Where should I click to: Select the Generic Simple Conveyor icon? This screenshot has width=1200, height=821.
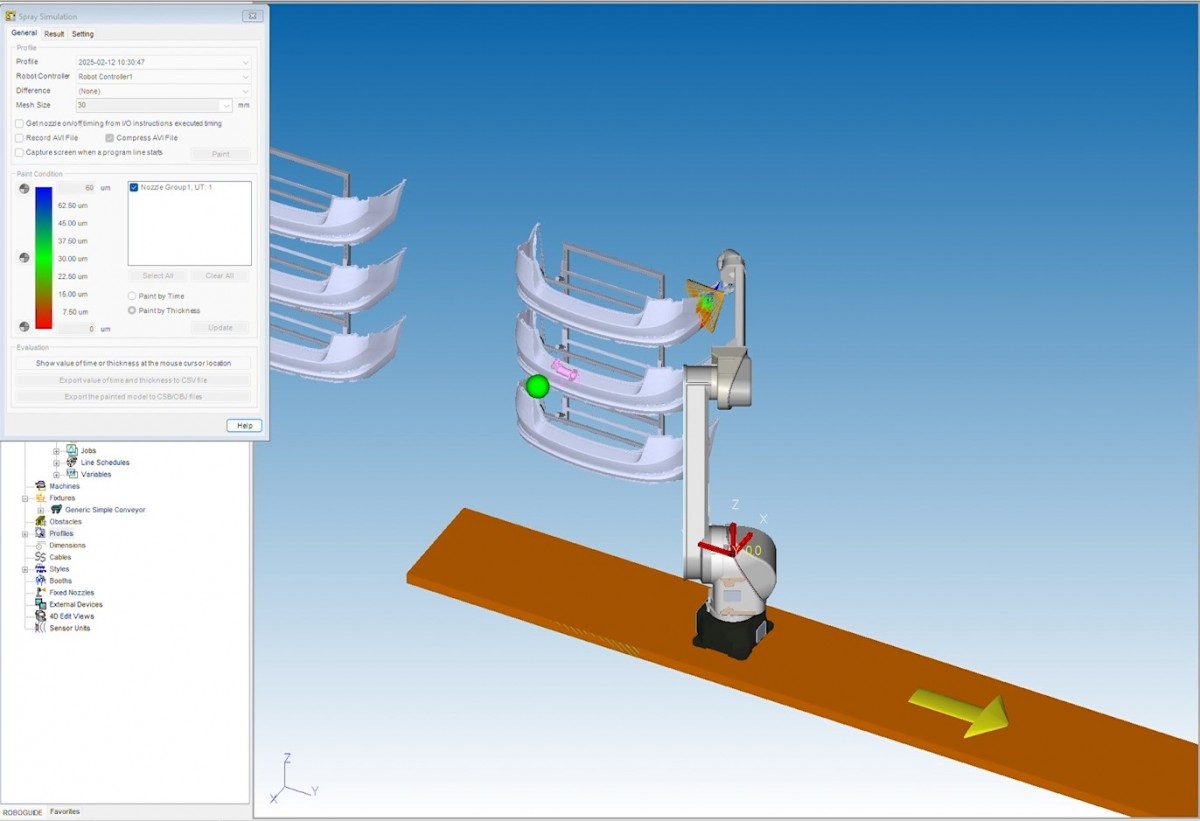point(57,510)
